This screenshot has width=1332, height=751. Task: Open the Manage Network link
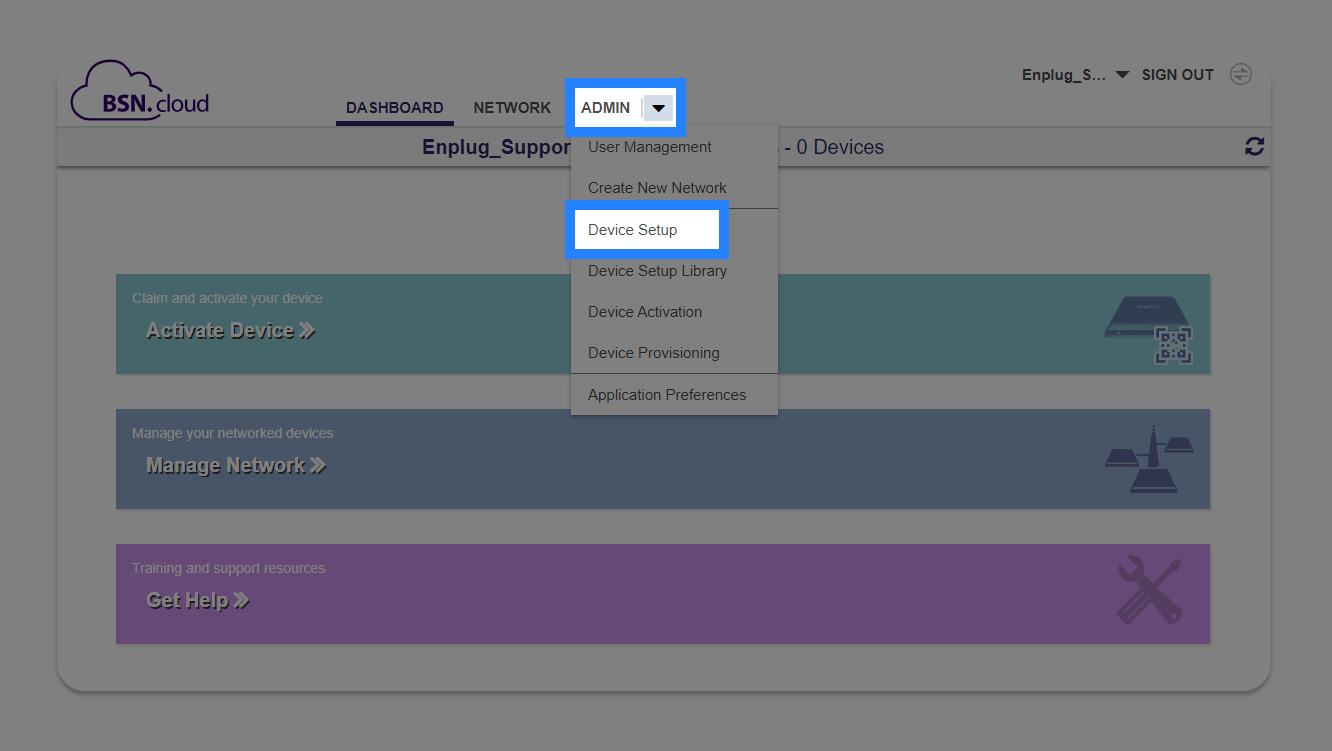pos(228,464)
